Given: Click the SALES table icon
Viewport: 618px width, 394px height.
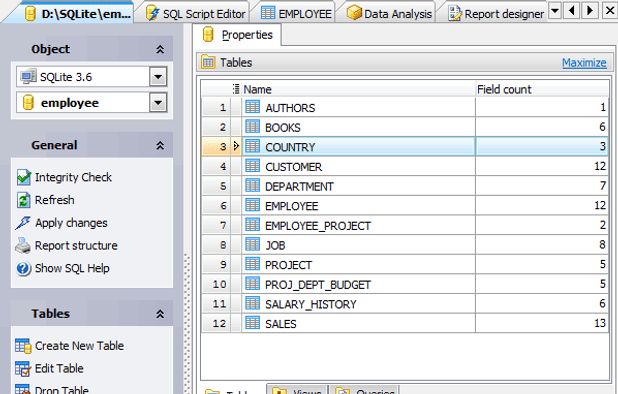Looking at the screenshot, I should (x=252, y=323).
